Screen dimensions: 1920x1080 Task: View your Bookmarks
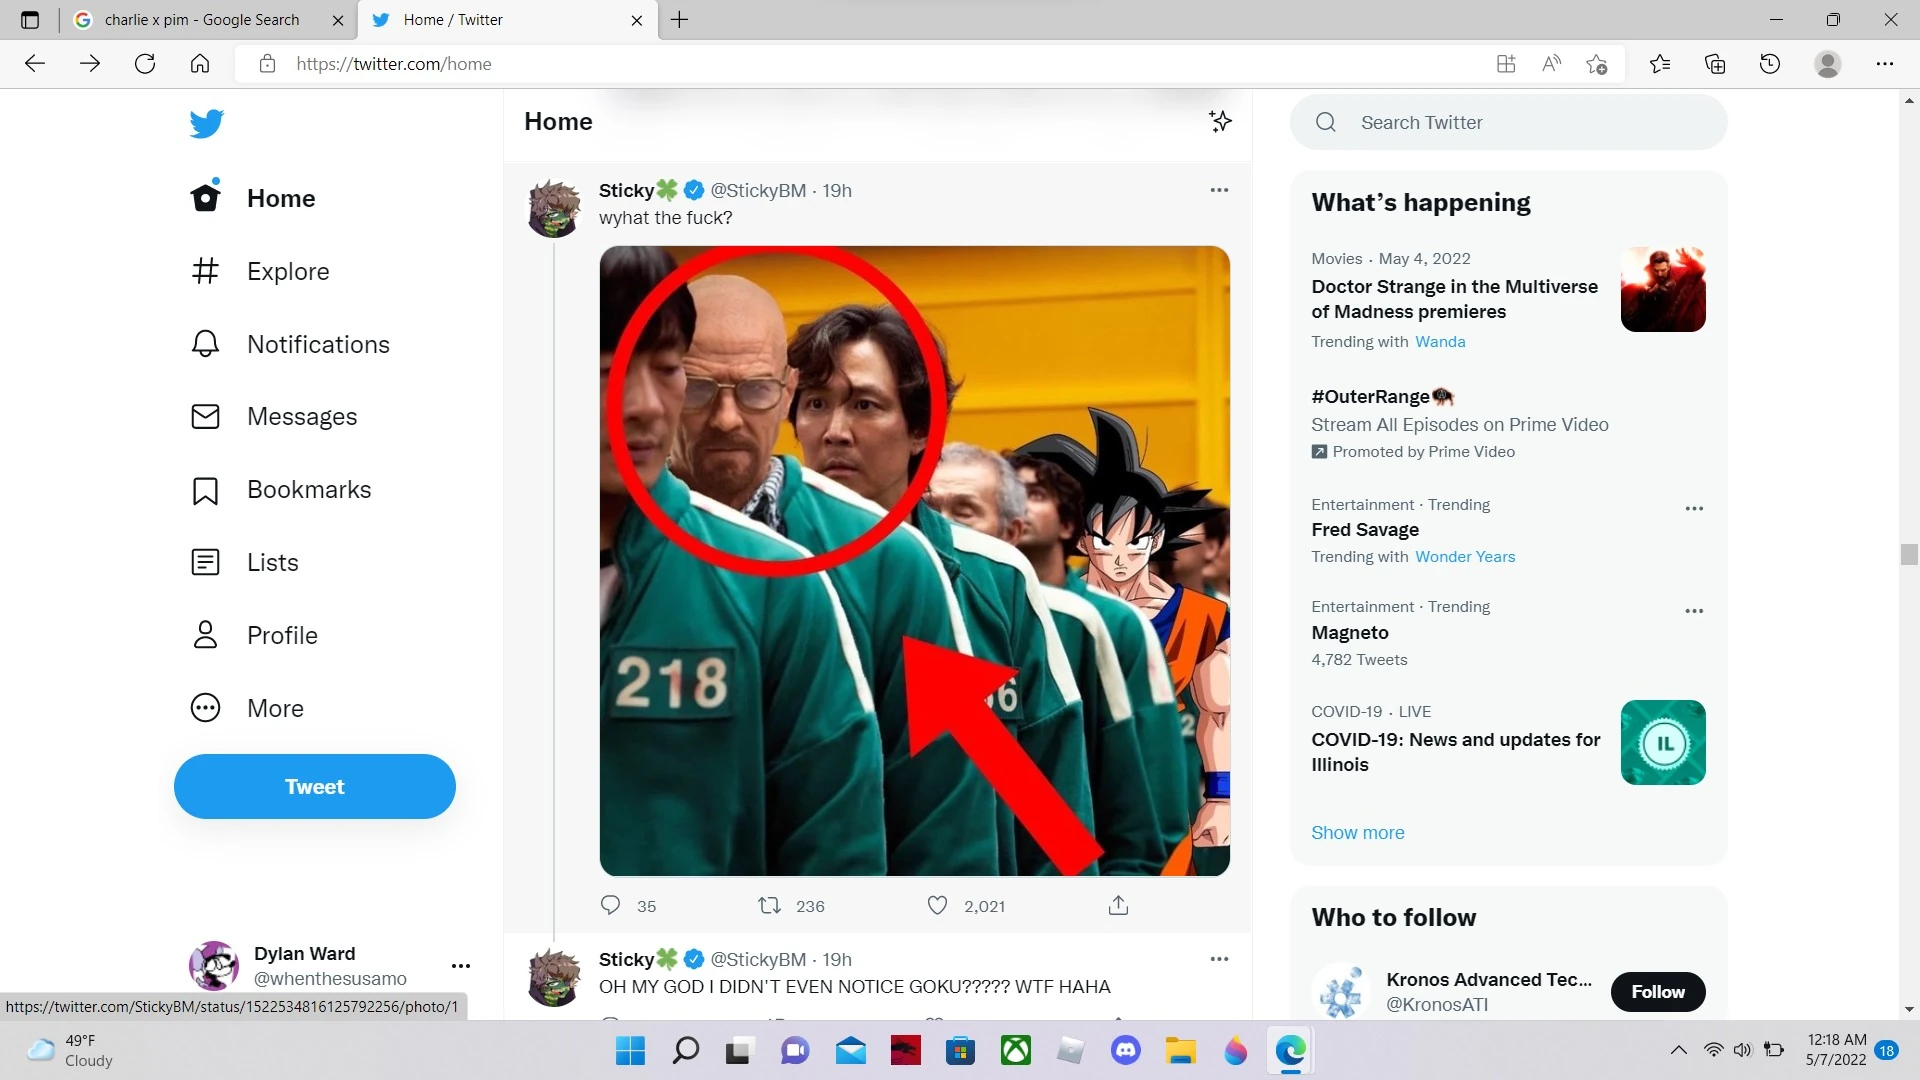(308, 489)
